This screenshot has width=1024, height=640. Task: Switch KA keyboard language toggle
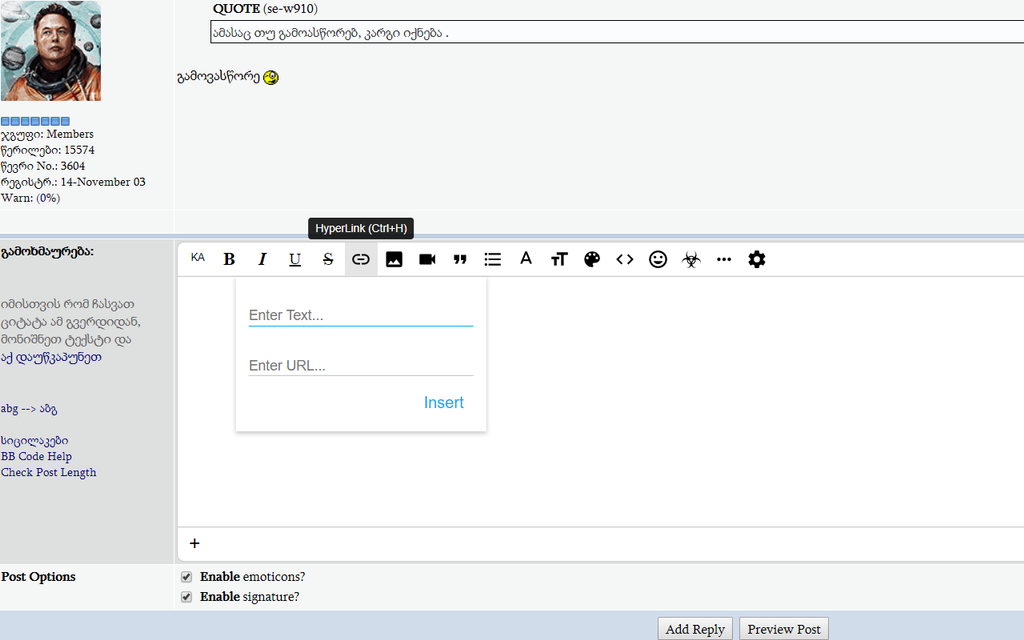point(198,258)
